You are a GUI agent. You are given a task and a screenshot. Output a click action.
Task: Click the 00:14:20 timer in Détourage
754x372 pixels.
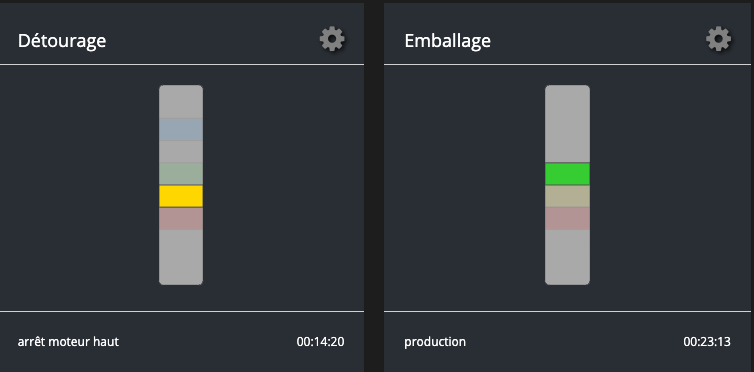click(x=320, y=342)
